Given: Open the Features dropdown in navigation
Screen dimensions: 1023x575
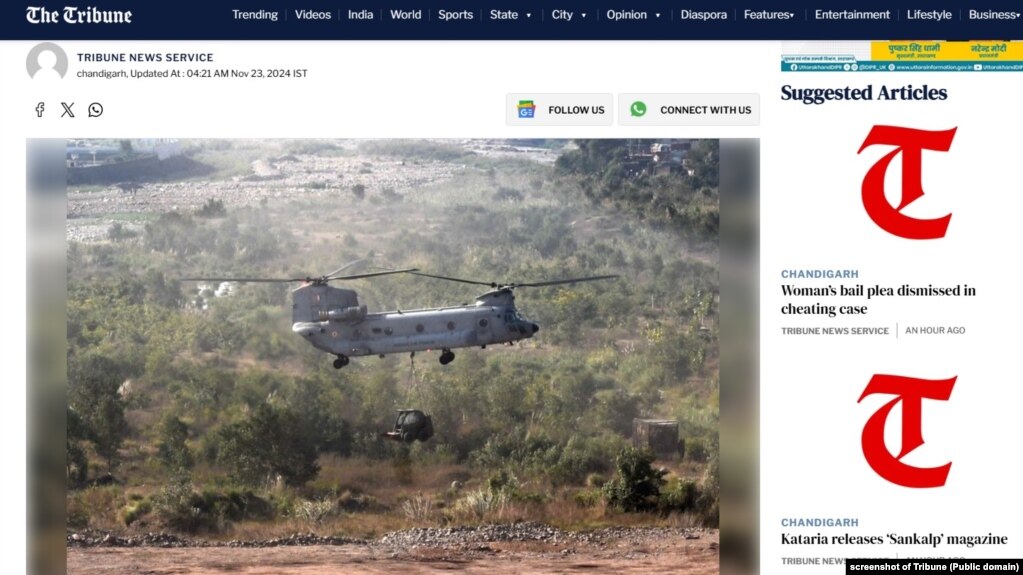Looking at the screenshot, I should click(769, 14).
